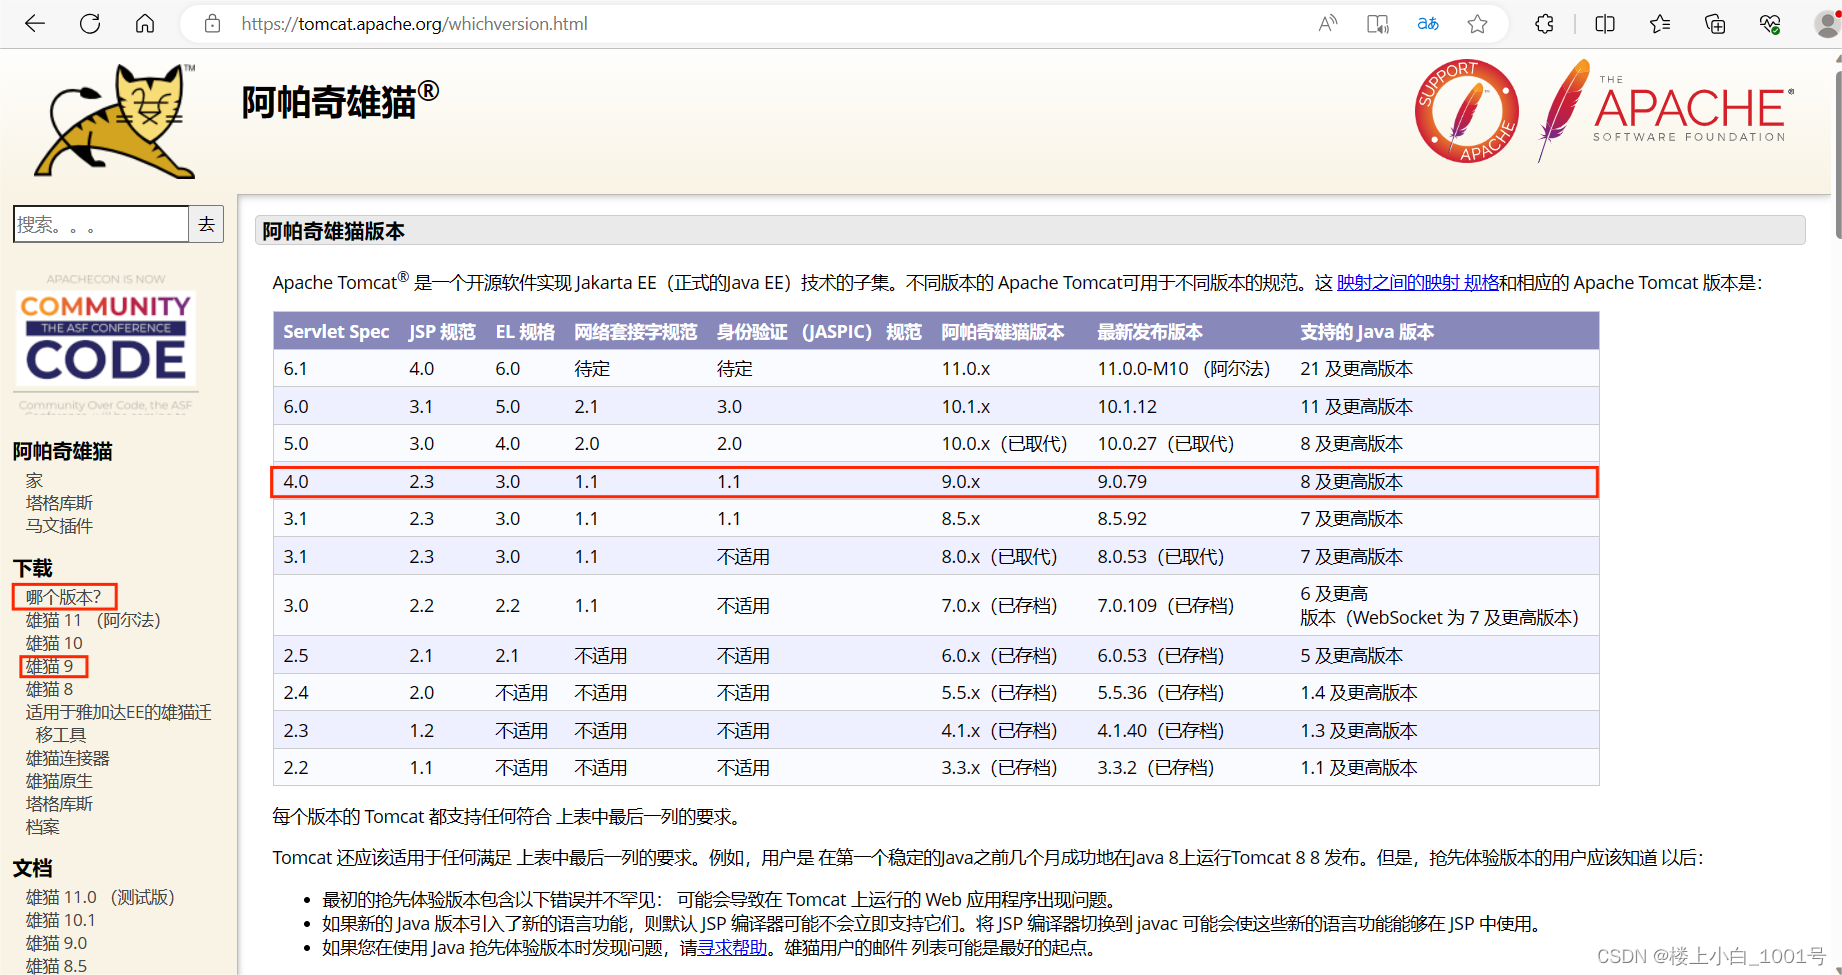Toggle the split screen icon
This screenshot has width=1842, height=975.
pyautogui.click(x=1605, y=24)
